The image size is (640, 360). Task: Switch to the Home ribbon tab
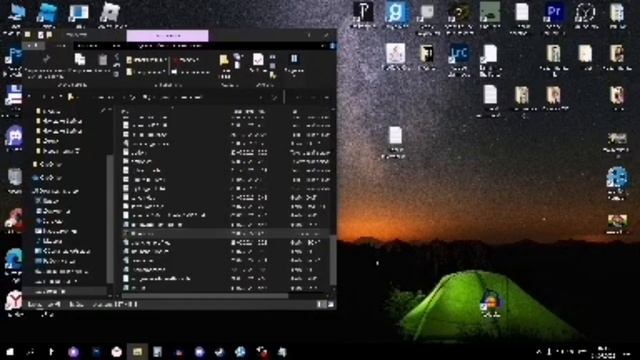point(60,46)
